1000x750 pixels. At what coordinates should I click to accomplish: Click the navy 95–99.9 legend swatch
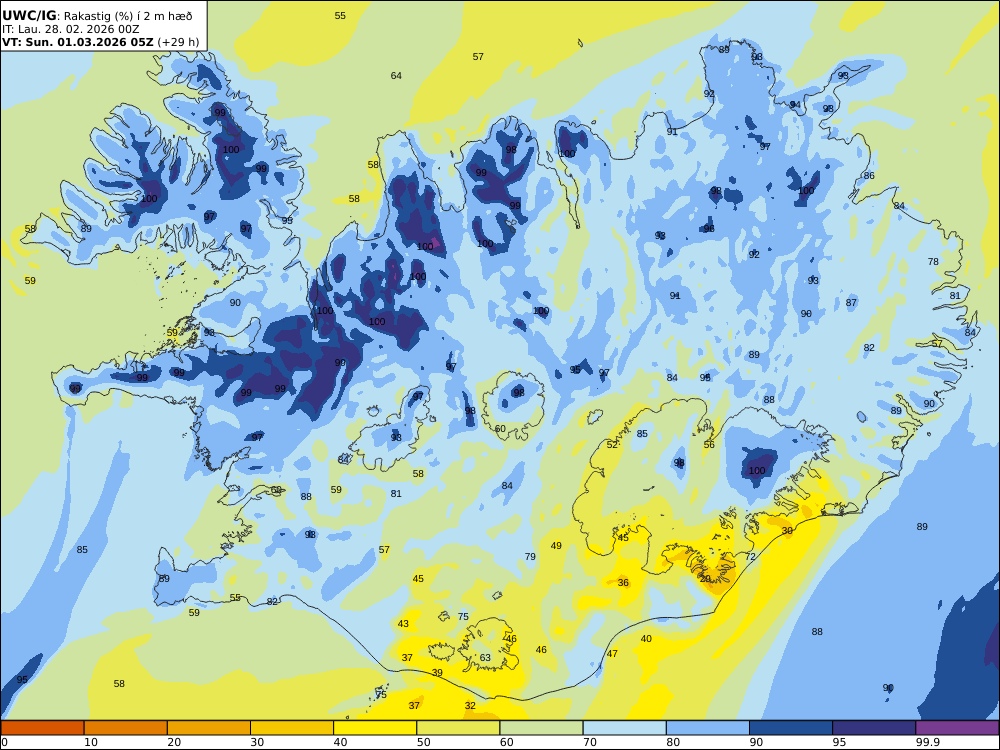(874, 728)
